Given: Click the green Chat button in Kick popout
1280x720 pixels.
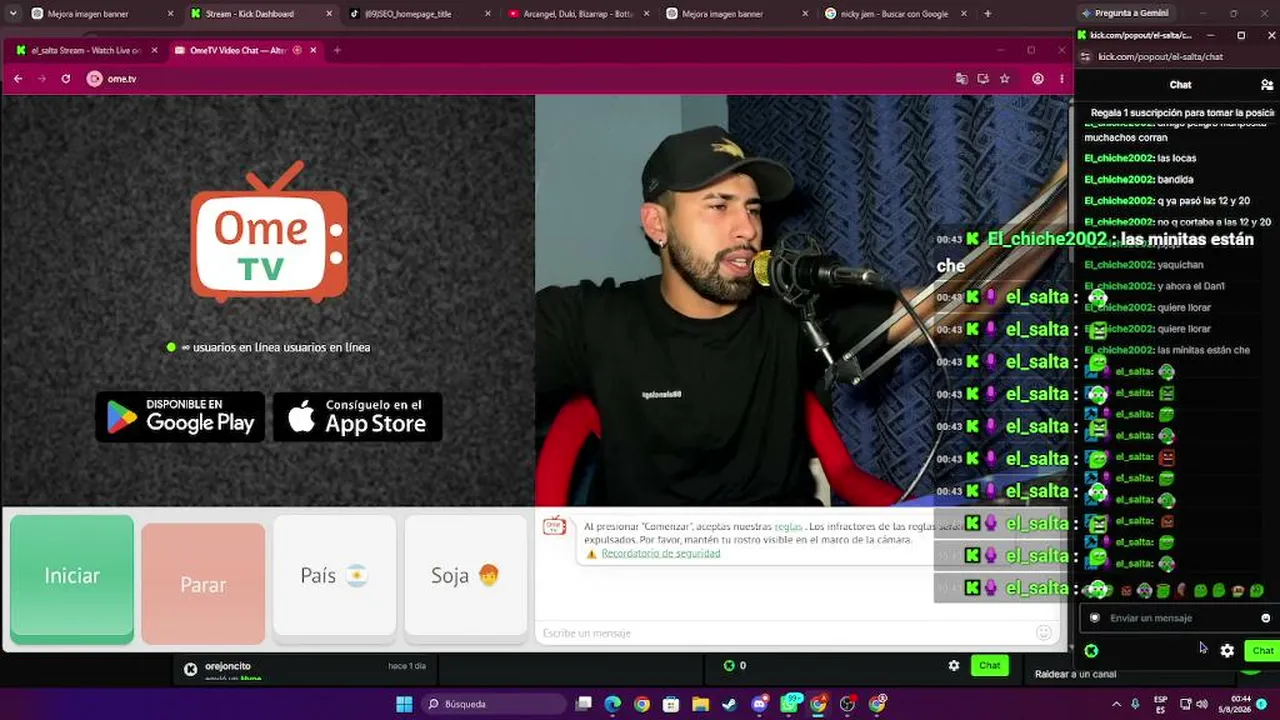Looking at the screenshot, I should tap(1263, 651).
